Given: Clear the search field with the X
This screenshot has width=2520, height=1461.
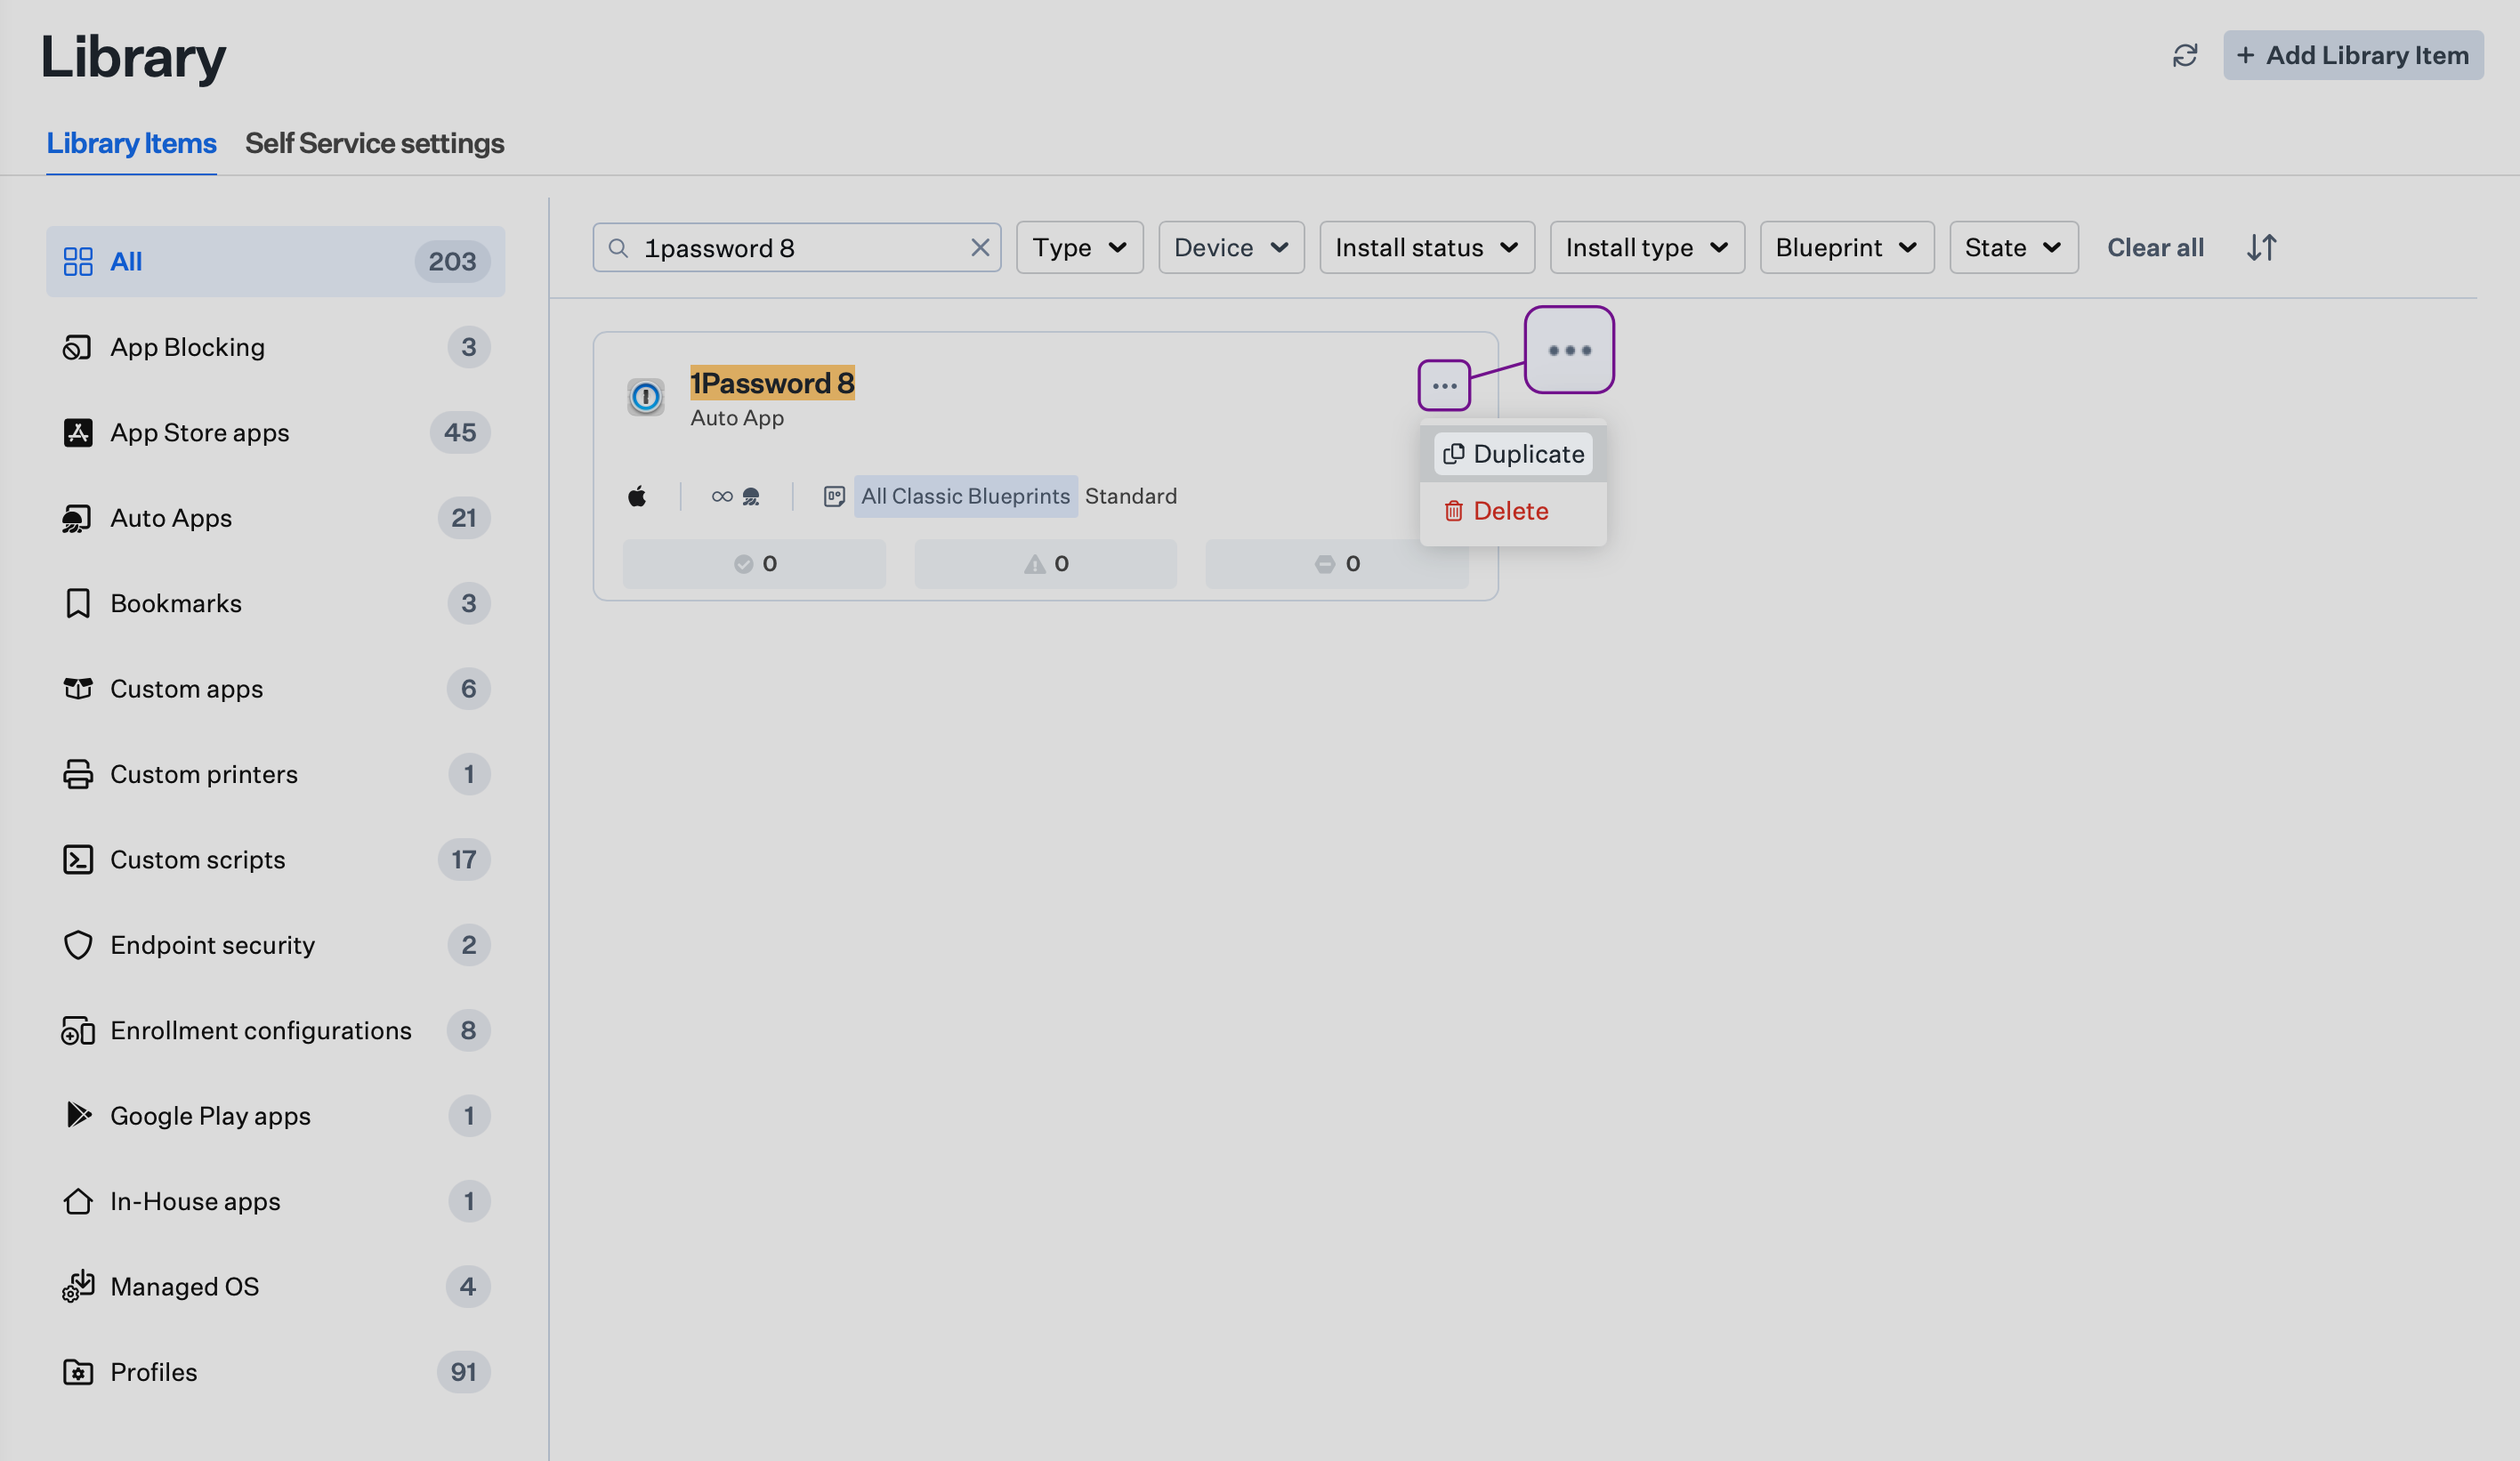Looking at the screenshot, I should 979,248.
